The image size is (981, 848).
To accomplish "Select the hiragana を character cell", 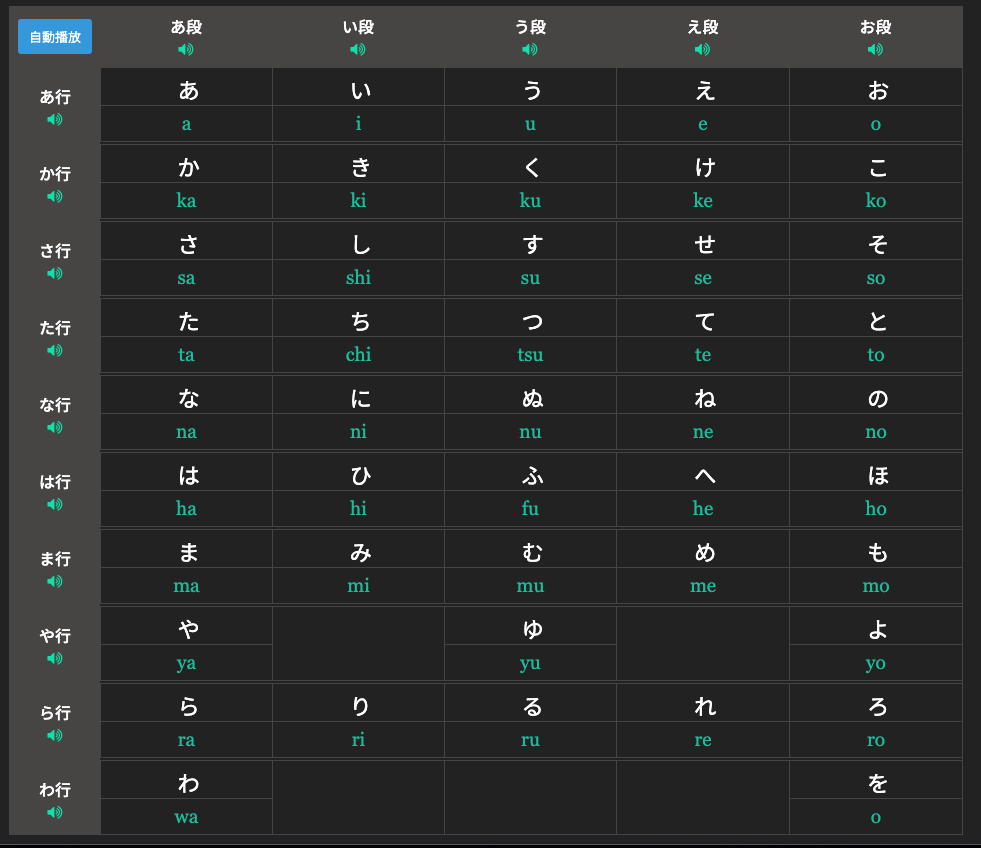I will tap(876, 782).
